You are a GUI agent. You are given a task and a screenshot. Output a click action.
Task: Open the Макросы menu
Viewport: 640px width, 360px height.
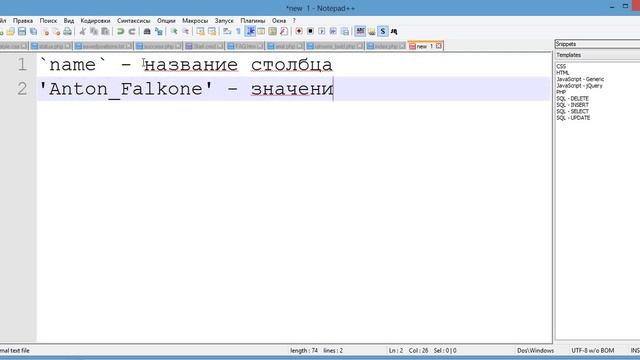(x=195, y=20)
